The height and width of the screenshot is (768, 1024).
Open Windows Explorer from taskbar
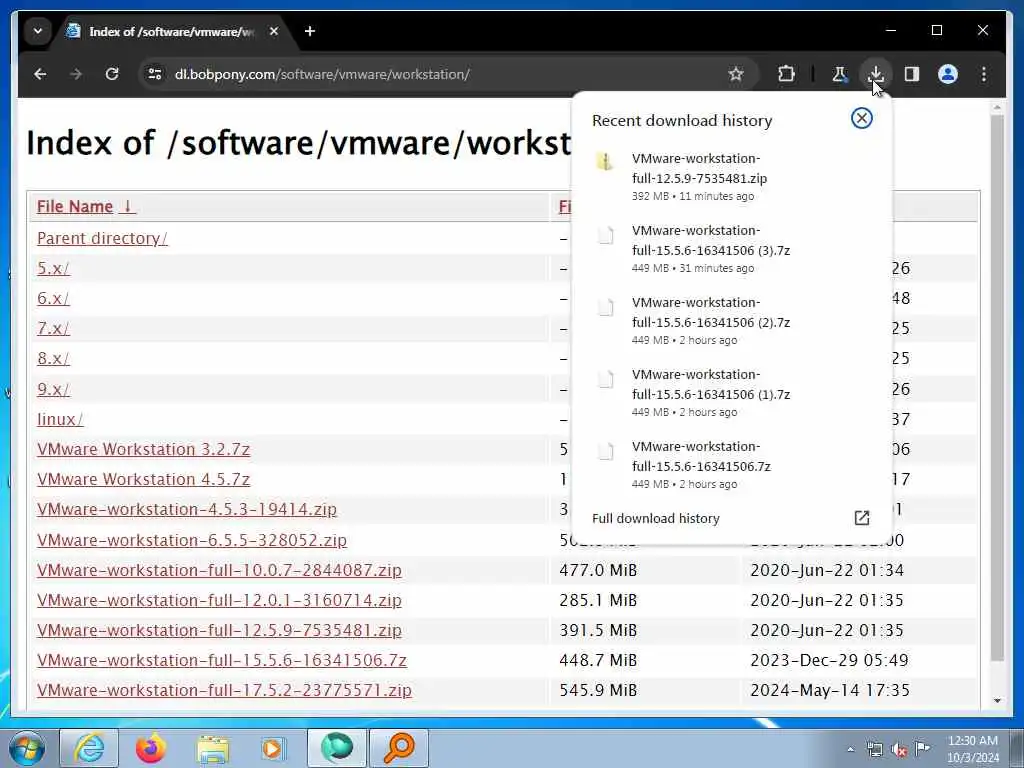[213, 749]
